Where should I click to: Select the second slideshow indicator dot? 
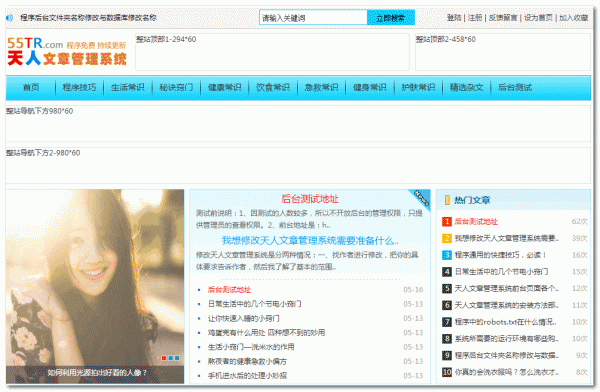click(171, 358)
